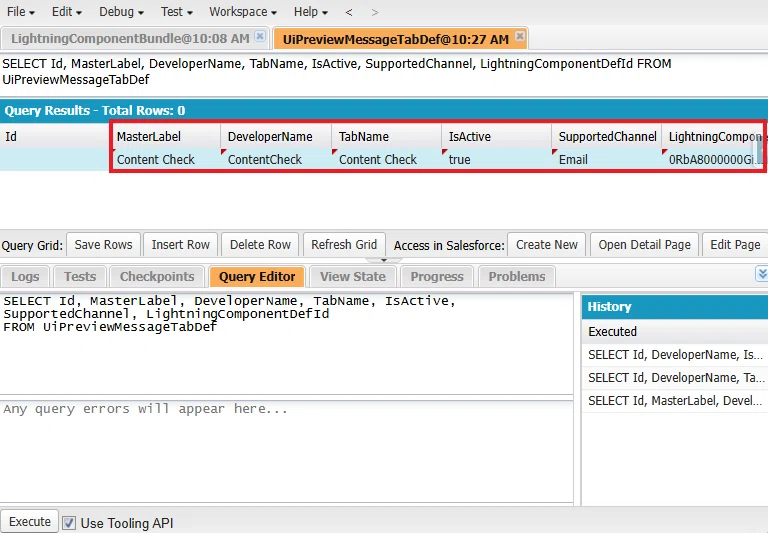Open the Tests tab
This screenshot has height=533, width=768.
click(80, 277)
